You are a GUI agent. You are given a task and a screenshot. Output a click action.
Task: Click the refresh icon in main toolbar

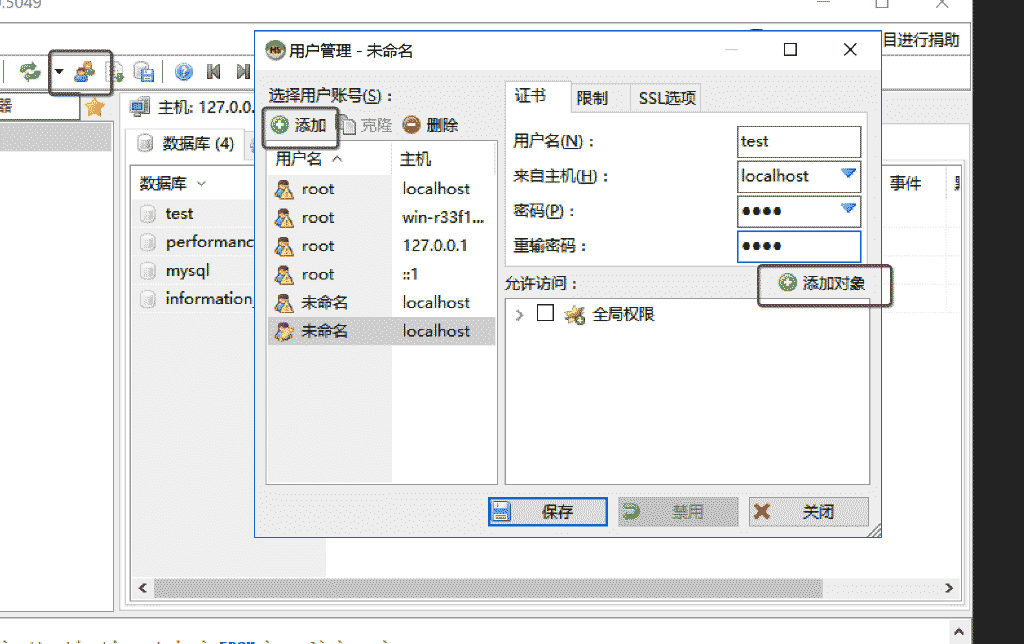30,71
